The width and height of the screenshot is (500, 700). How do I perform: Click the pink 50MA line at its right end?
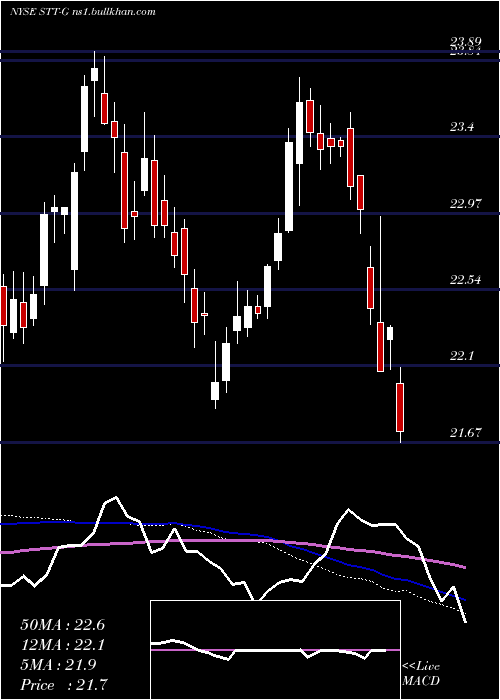pyautogui.click(x=464, y=567)
